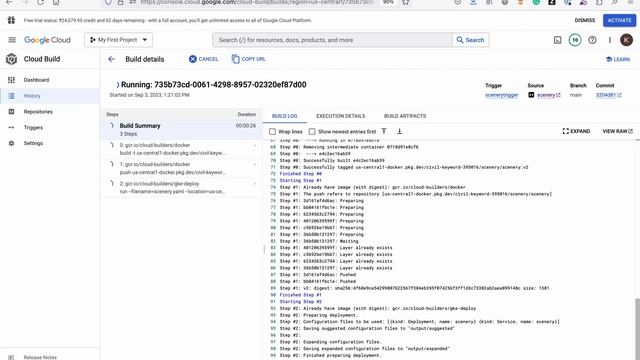Viewport: 640px width, 360px height.
Task: Open the Learn panel link
Action: (618, 59)
